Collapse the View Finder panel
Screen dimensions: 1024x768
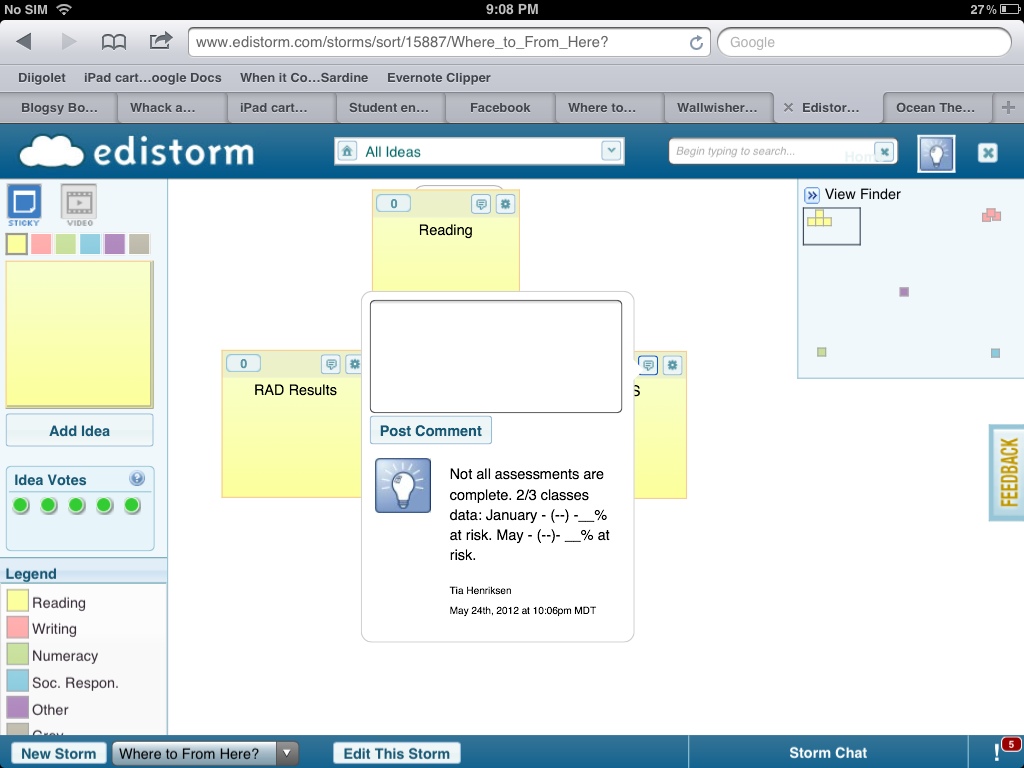[812, 195]
